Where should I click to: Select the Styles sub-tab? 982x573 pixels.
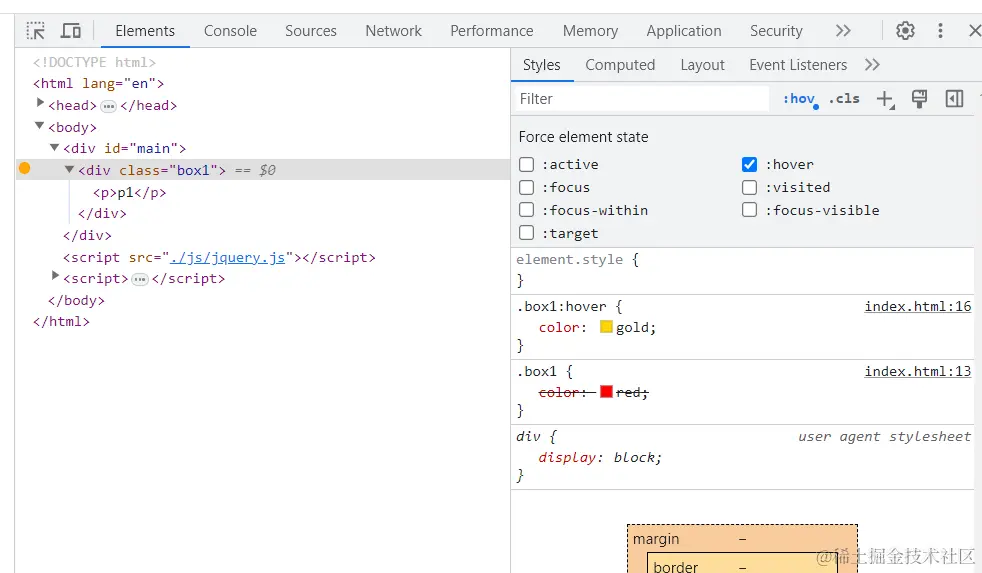(542, 65)
